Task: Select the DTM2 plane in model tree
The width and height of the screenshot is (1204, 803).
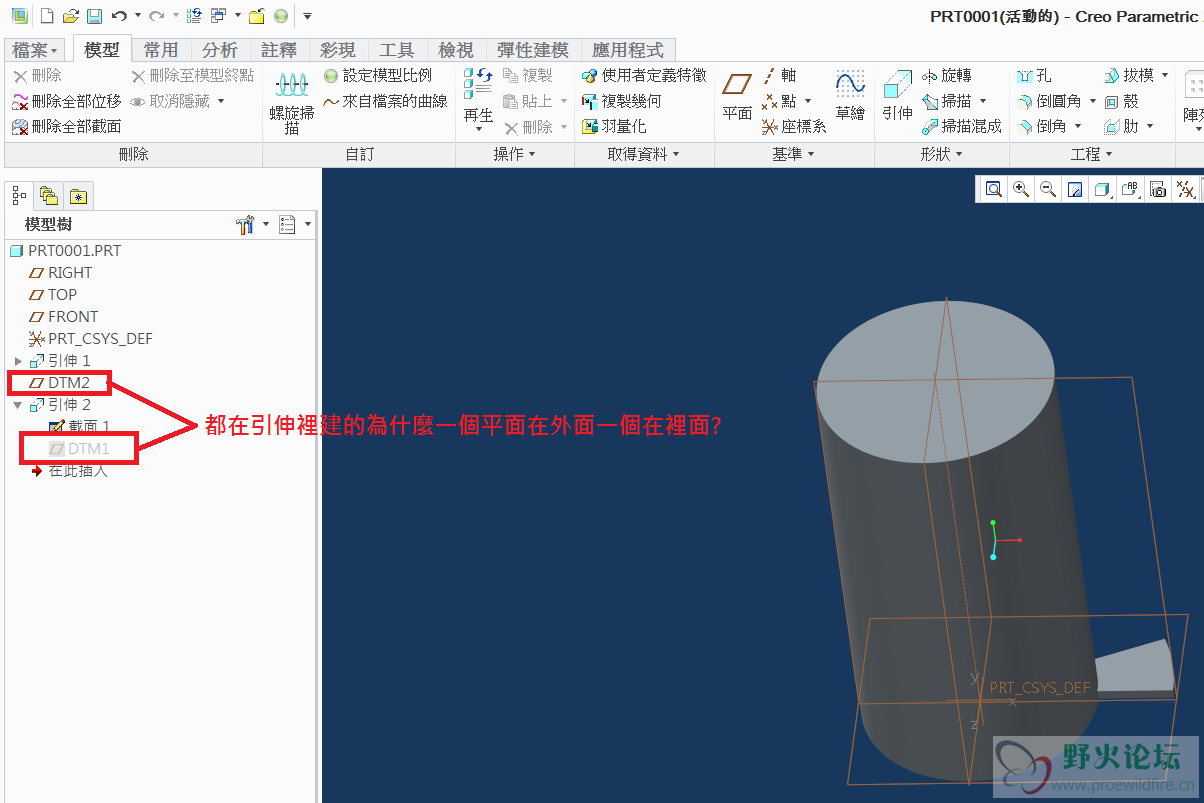Action: (60, 383)
